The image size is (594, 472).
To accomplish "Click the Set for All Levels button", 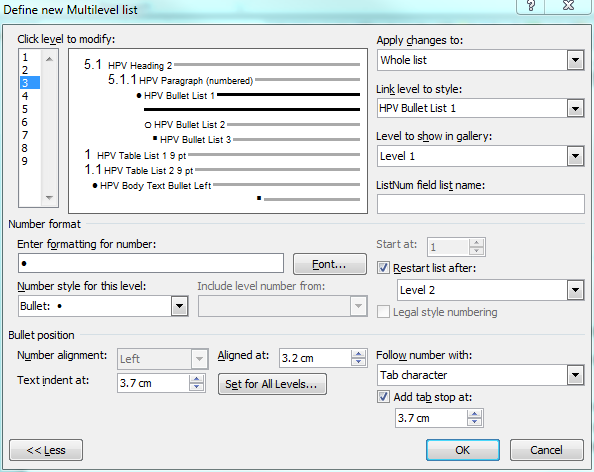I will tap(272, 384).
